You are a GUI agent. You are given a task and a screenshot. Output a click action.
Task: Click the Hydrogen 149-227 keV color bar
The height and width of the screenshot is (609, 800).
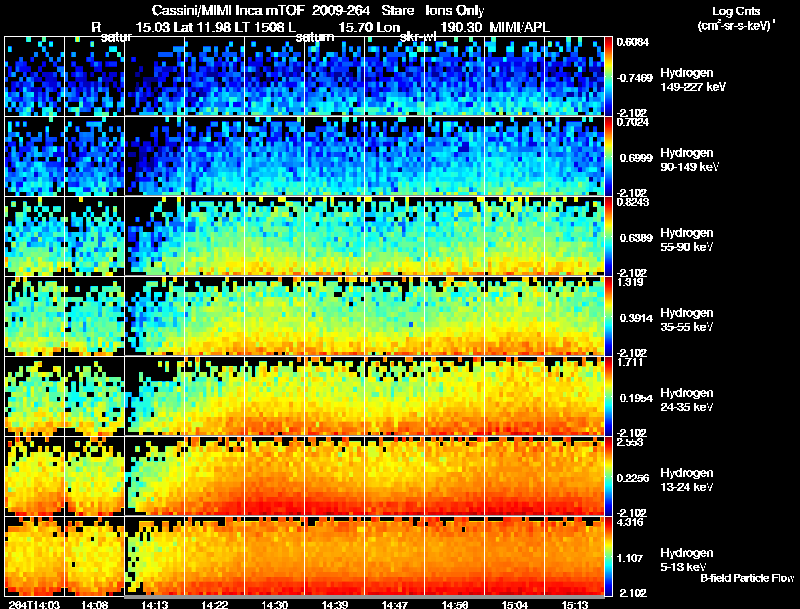tap(608, 76)
